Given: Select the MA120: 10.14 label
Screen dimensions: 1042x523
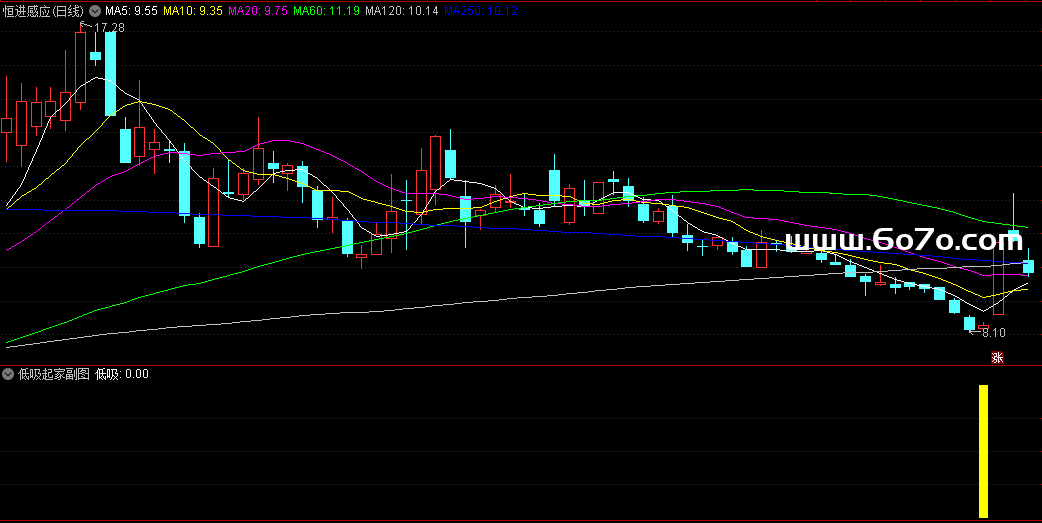Looking at the screenshot, I should point(402,11).
